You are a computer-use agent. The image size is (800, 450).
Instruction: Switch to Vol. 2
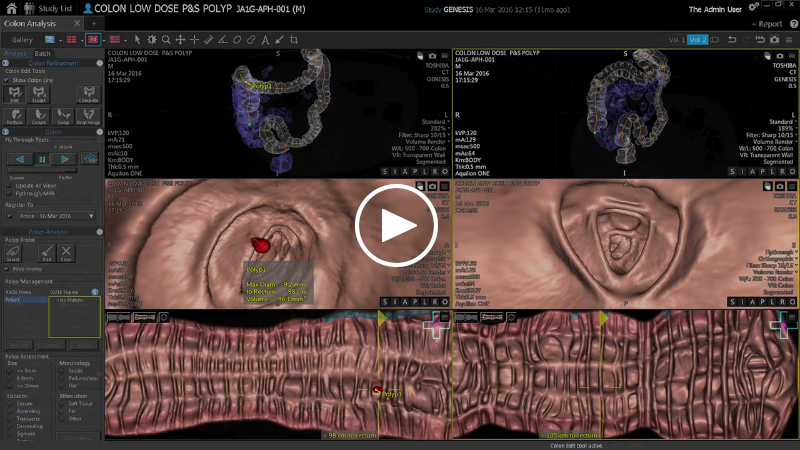(697, 40)
